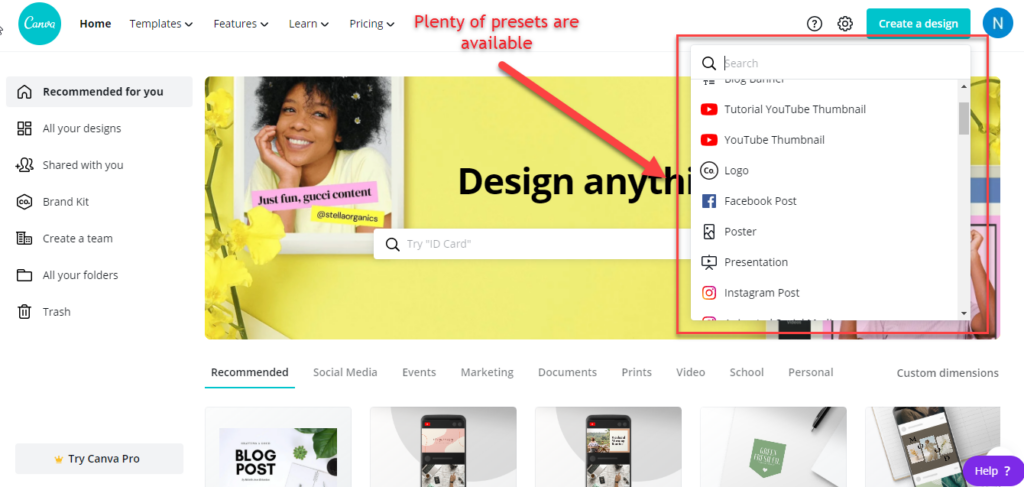
Task: Choose the Facebook Post preset icon
Action: pyautogui.click(x=709, y=201)
